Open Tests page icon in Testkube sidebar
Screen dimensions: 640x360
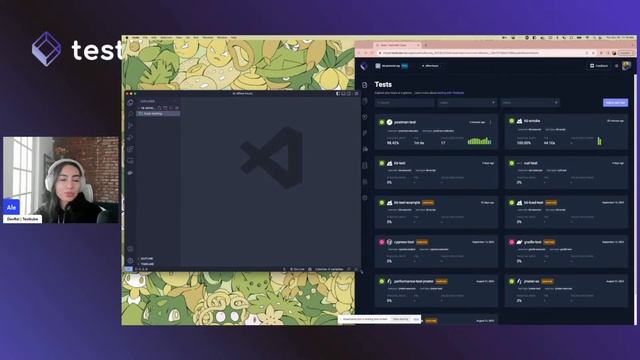tap(364, 85)
